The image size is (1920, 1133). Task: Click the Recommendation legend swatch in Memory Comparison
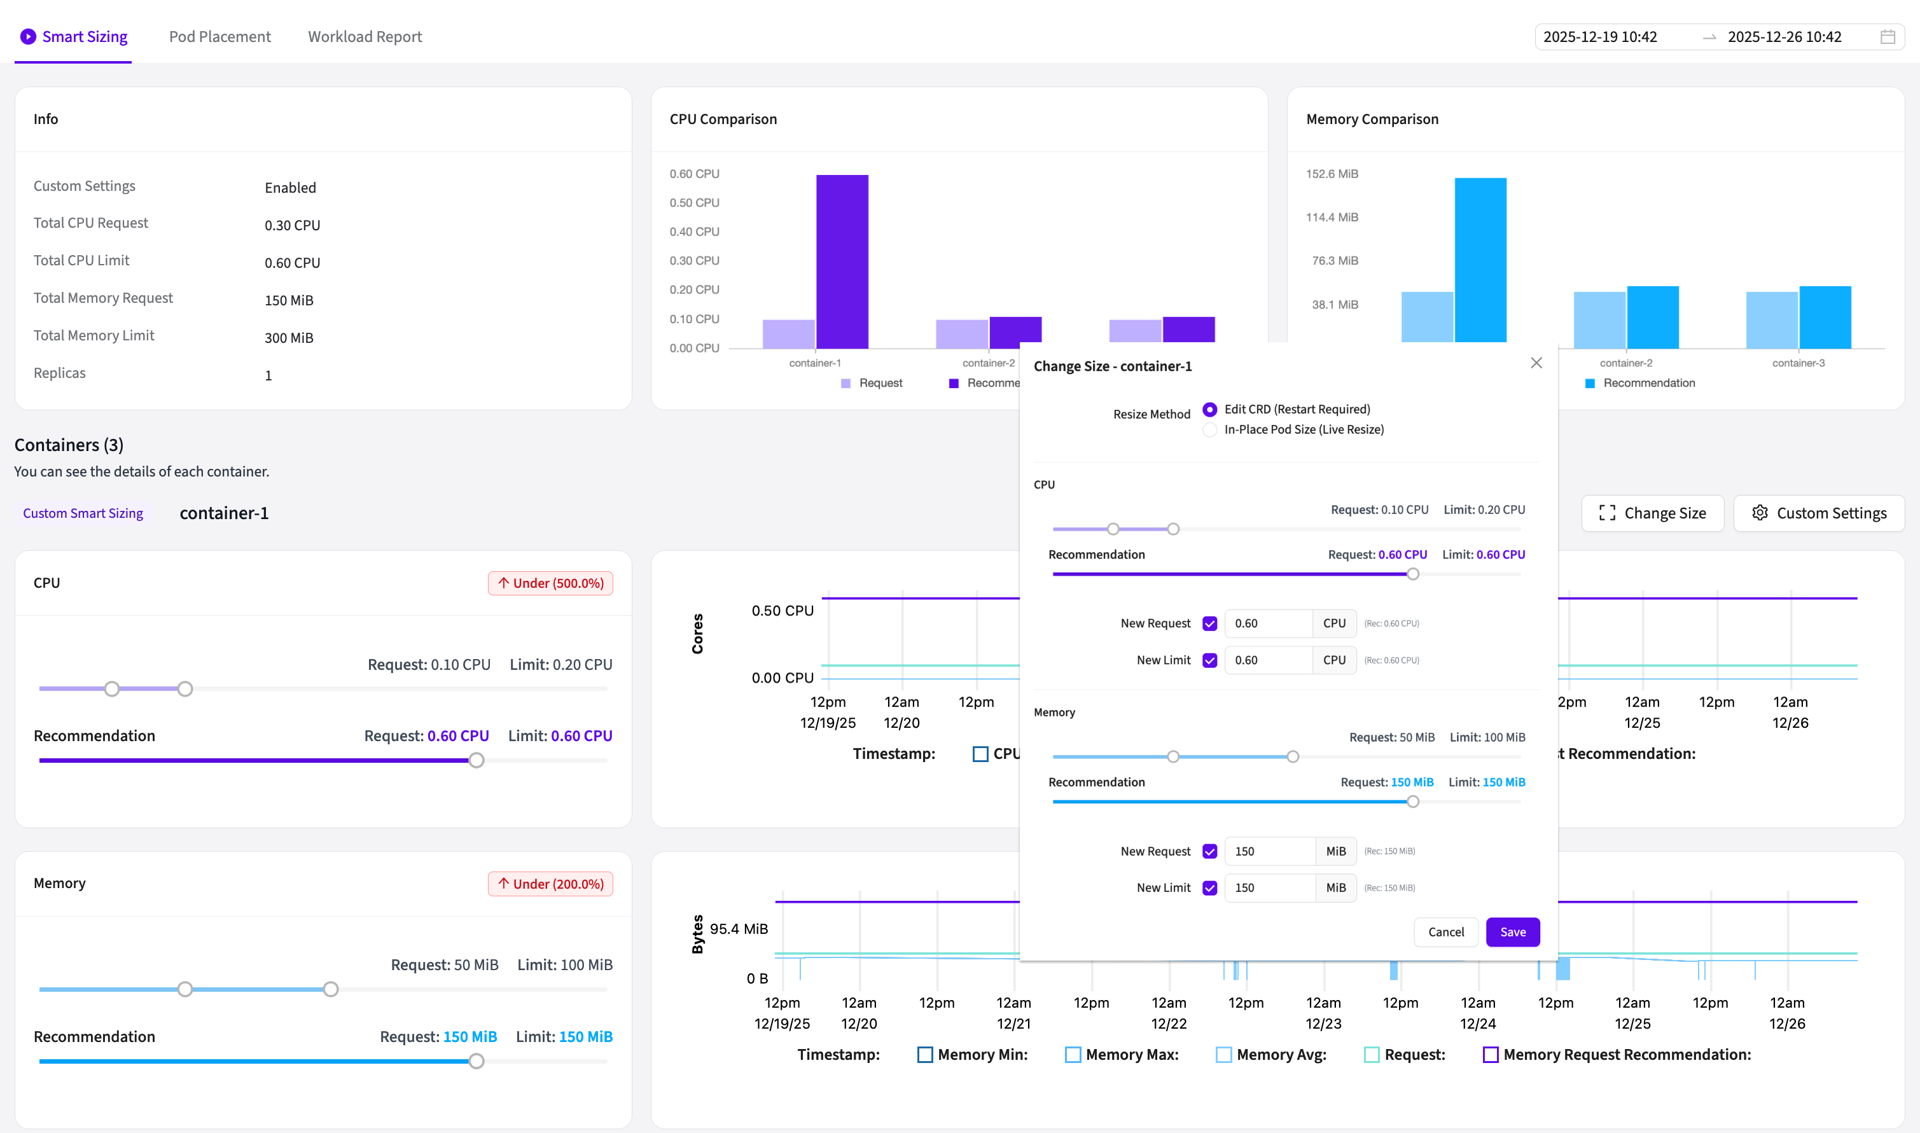coord(1590,383)
